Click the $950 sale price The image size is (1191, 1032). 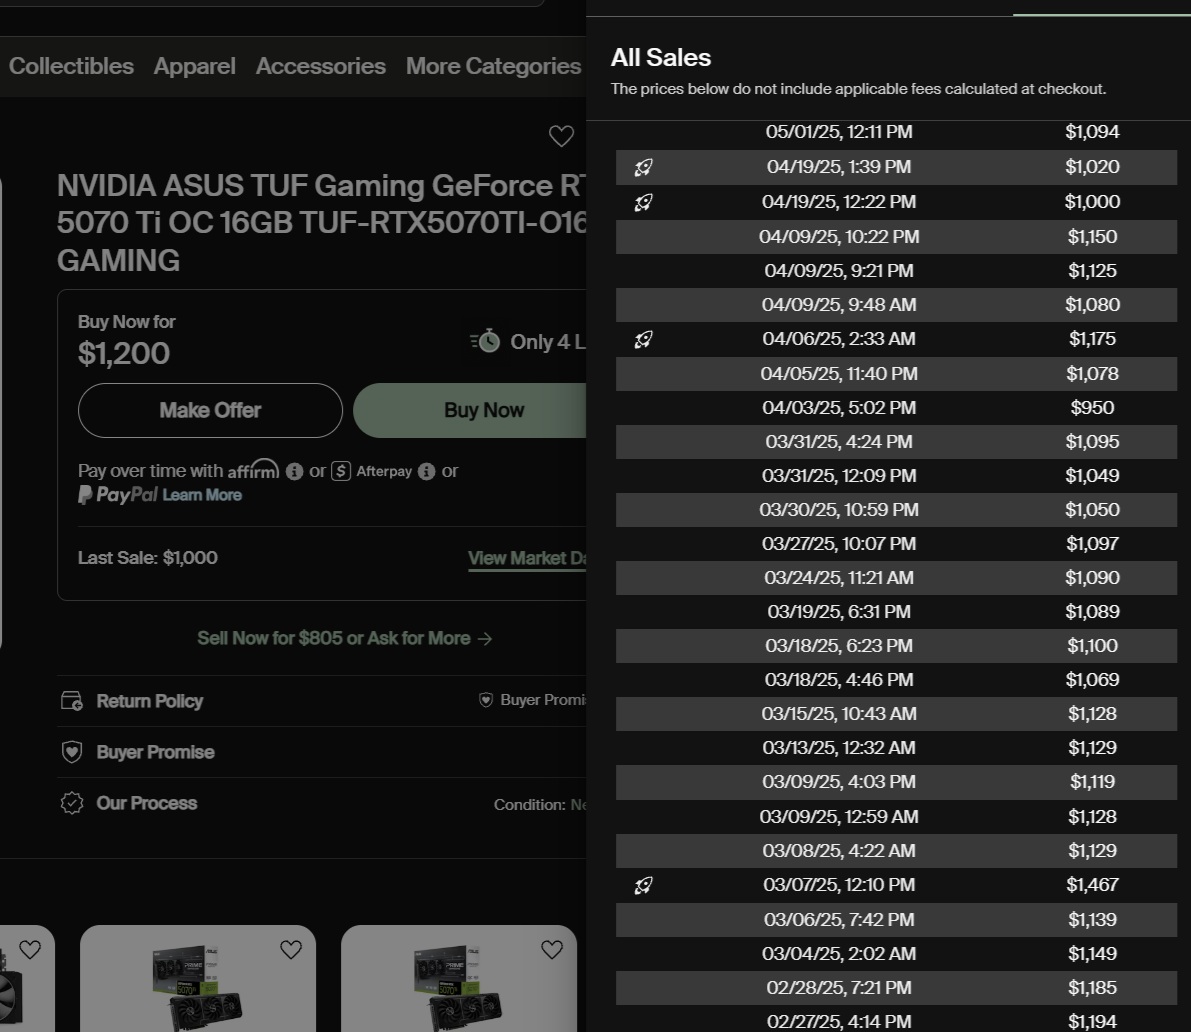click(x=1092, y=409)
